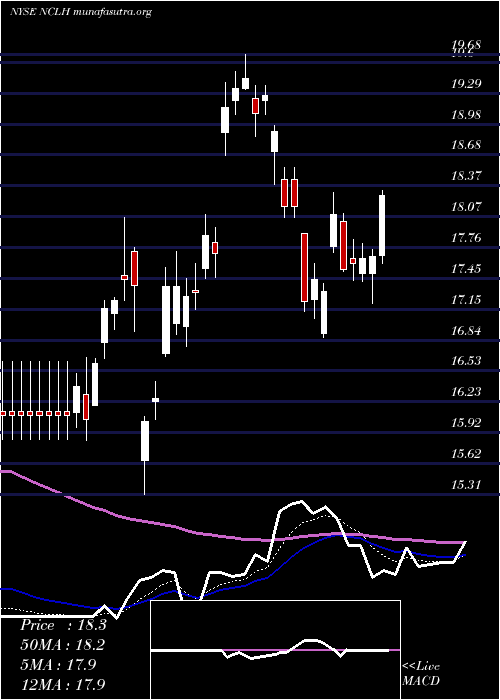This screenshot has height=700, width=500.
Task: Click the 16.84 price axis label
Action: pyautogui.click(x=466, y=330)
